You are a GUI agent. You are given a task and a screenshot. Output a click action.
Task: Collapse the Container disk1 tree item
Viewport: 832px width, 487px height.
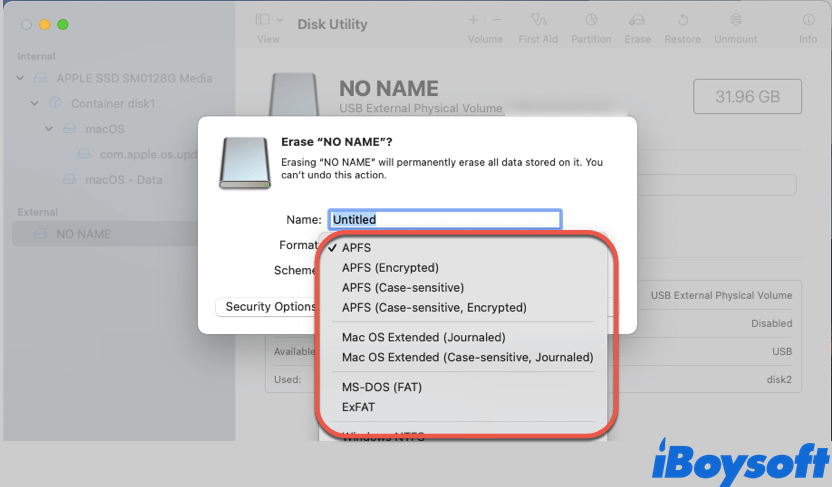click(35, 103)
